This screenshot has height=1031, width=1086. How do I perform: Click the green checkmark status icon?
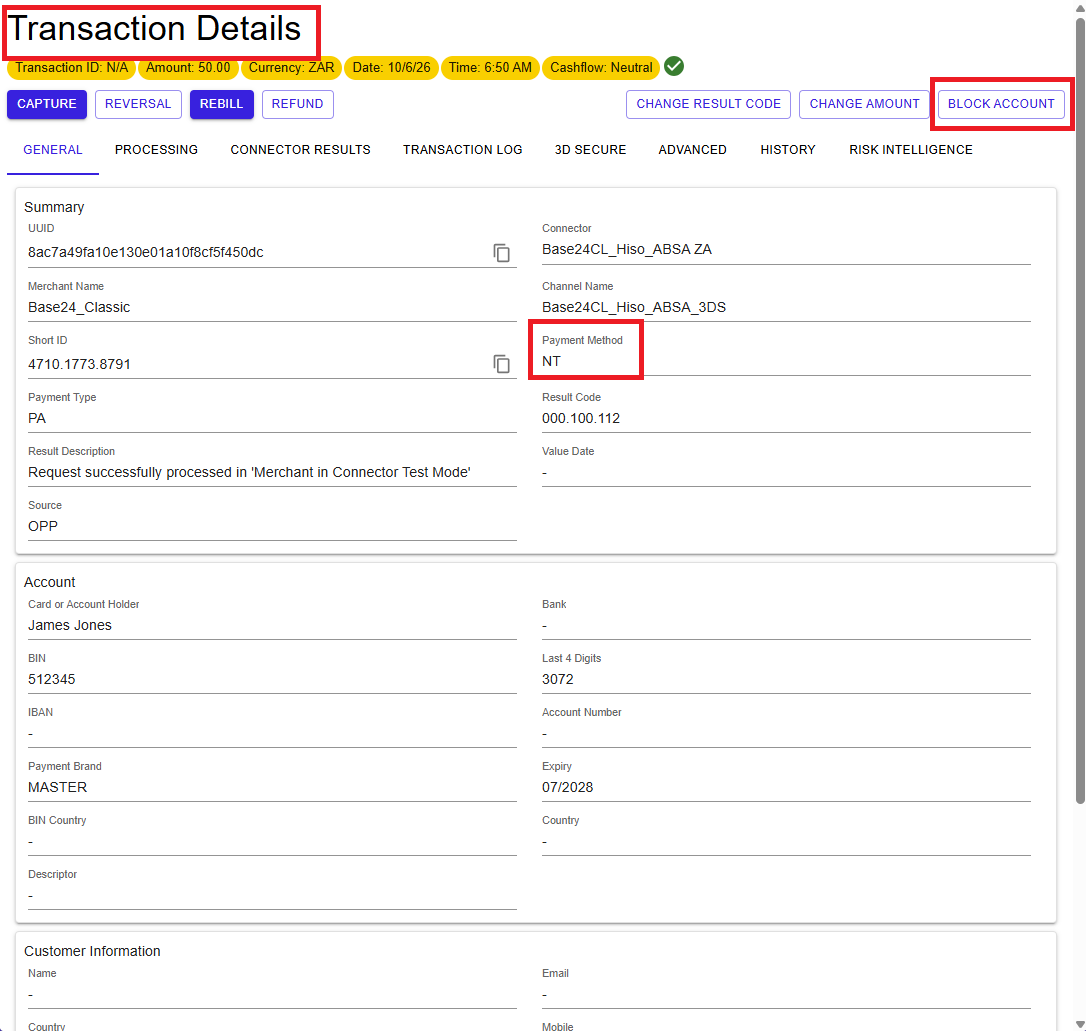click(x=674, y=66)
